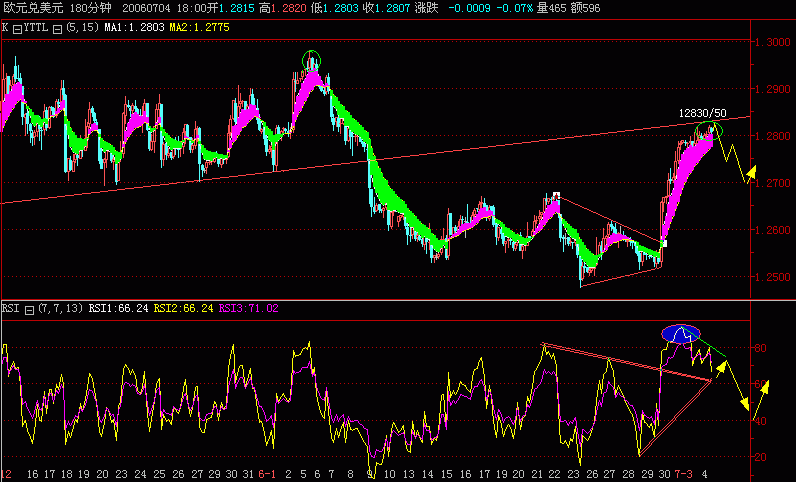Click the yellow RSI2:66.24 readout
The image size is (796, 482).
click(183, 308)
